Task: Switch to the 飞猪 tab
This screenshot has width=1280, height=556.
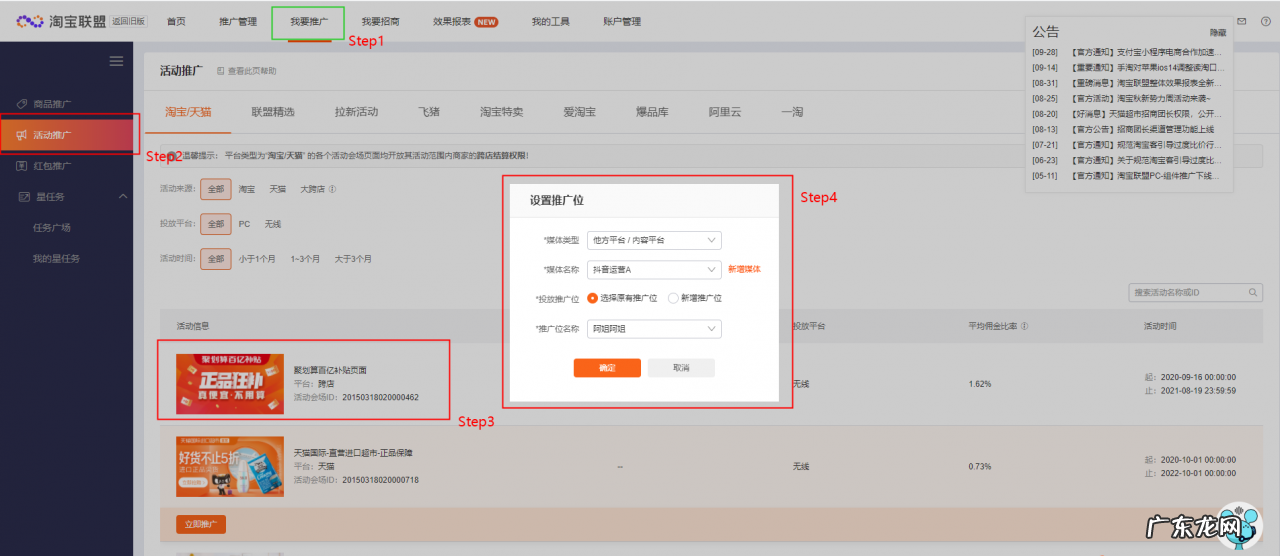Action: [428, 112]
